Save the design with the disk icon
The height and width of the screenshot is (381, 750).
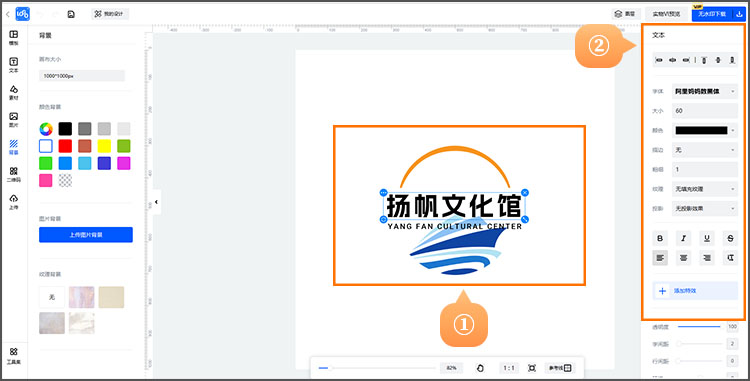coord(71,14)
